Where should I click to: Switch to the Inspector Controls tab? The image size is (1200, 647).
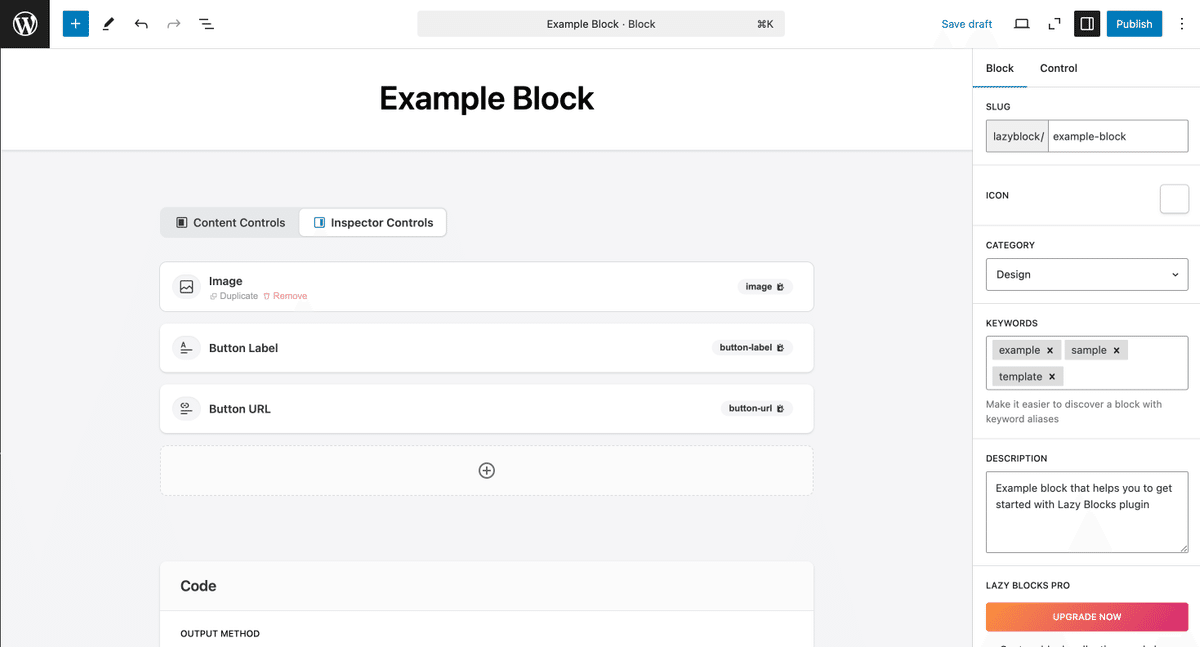point(372,222)
